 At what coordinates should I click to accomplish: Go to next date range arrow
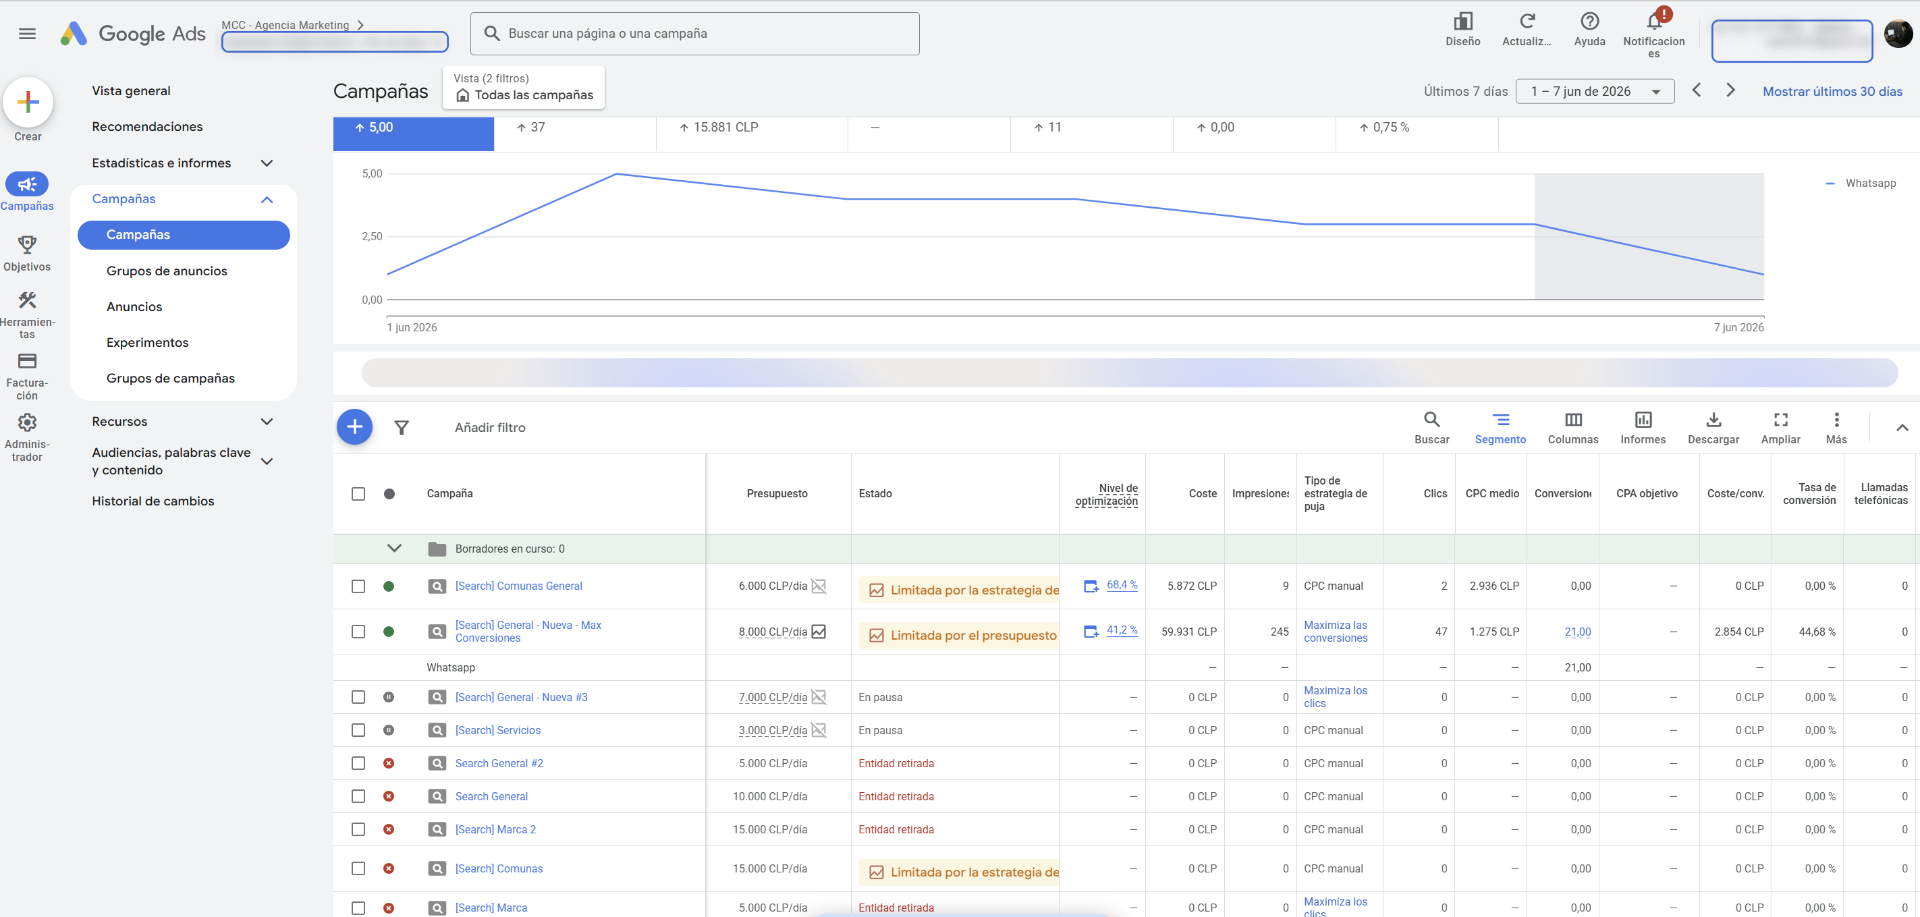(x=1731, y=90)
